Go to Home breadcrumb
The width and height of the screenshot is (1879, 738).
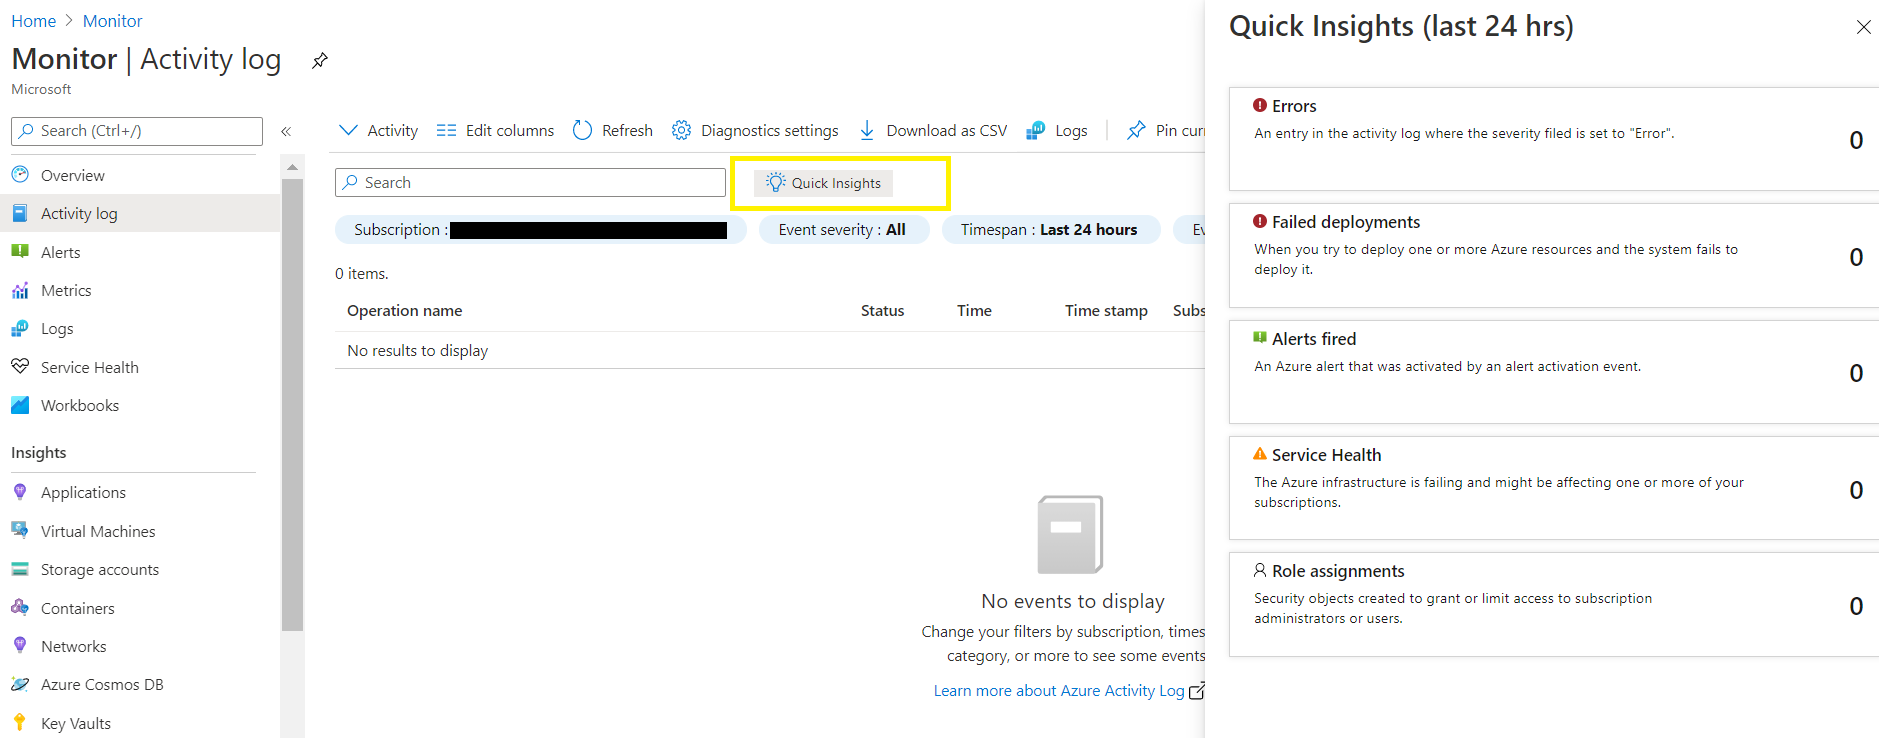(33, 21)
